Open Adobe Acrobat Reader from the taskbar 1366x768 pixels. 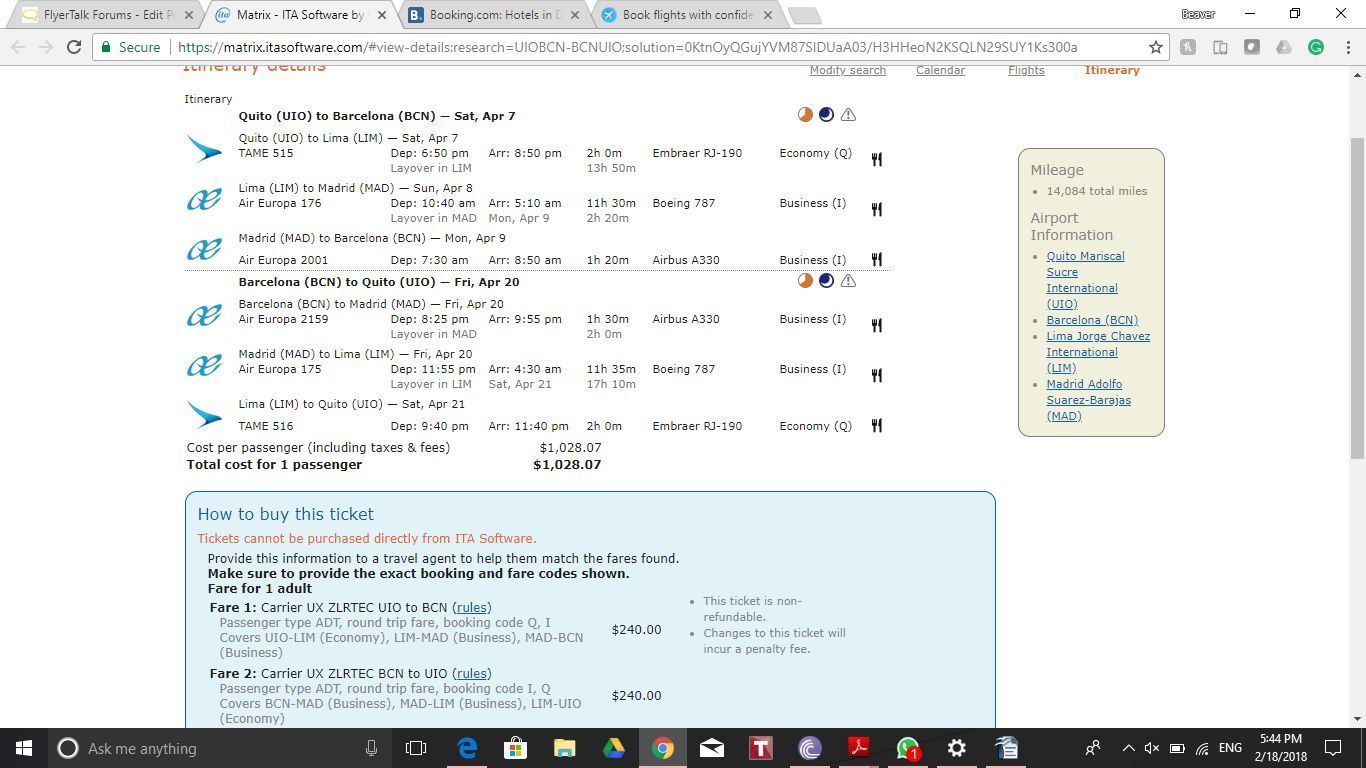pyautogui.click(x=859, y=748)
